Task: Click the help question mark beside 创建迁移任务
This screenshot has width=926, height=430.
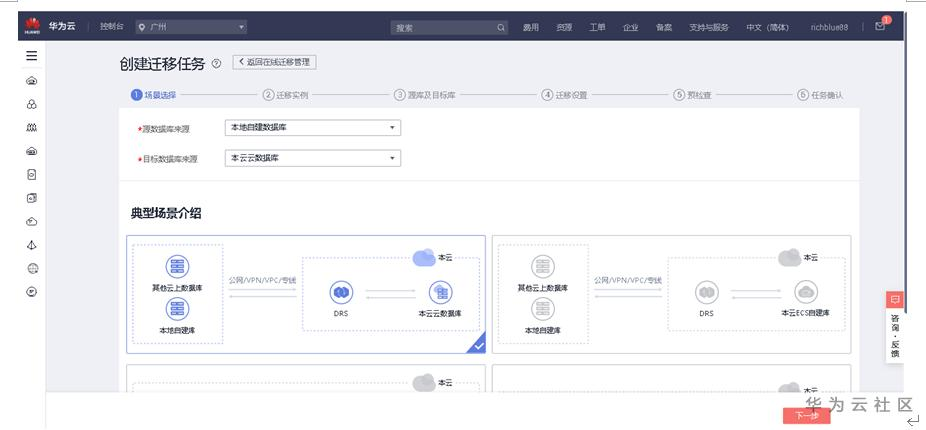Action: [x=216, y=64]
